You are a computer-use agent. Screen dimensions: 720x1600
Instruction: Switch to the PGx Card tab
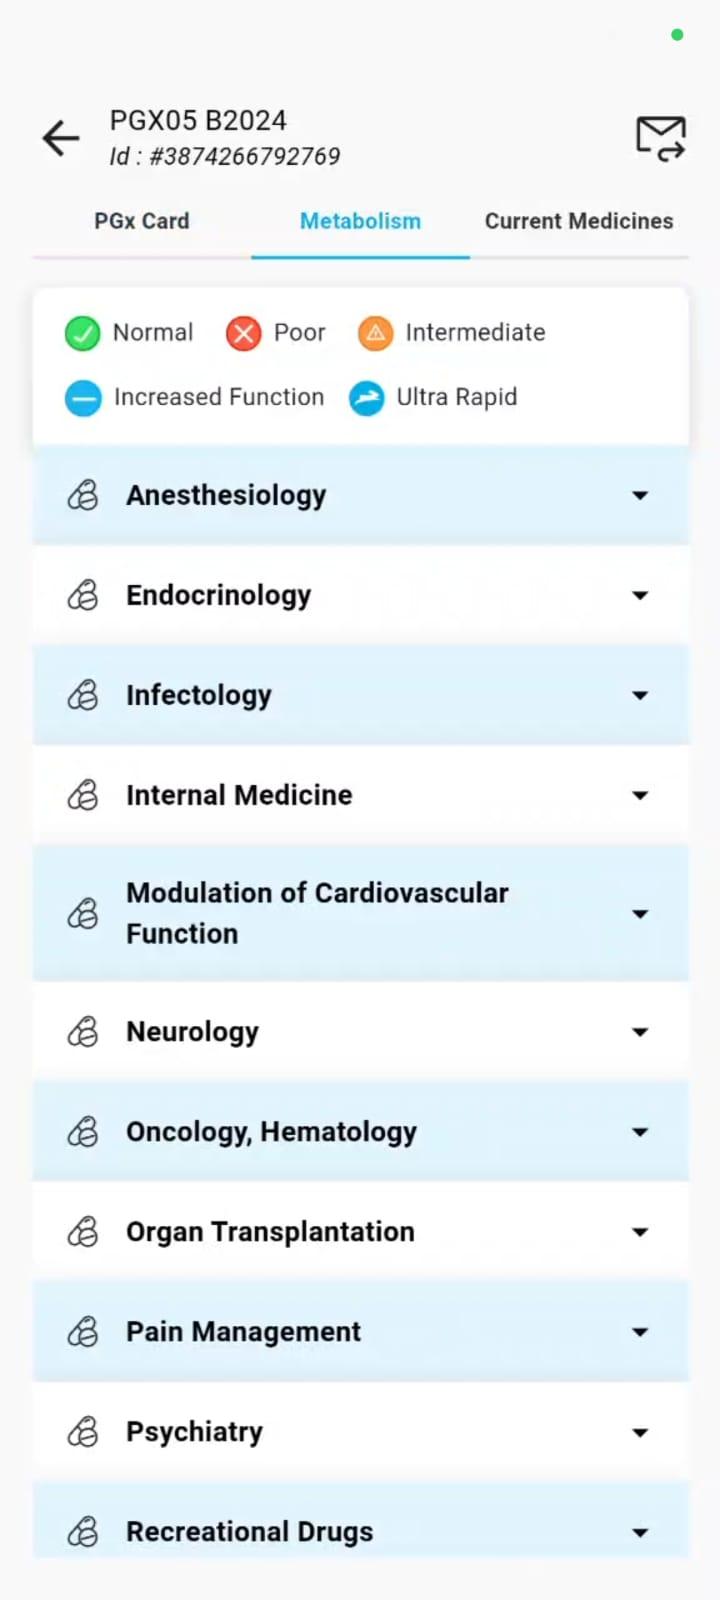click(142, 221)
